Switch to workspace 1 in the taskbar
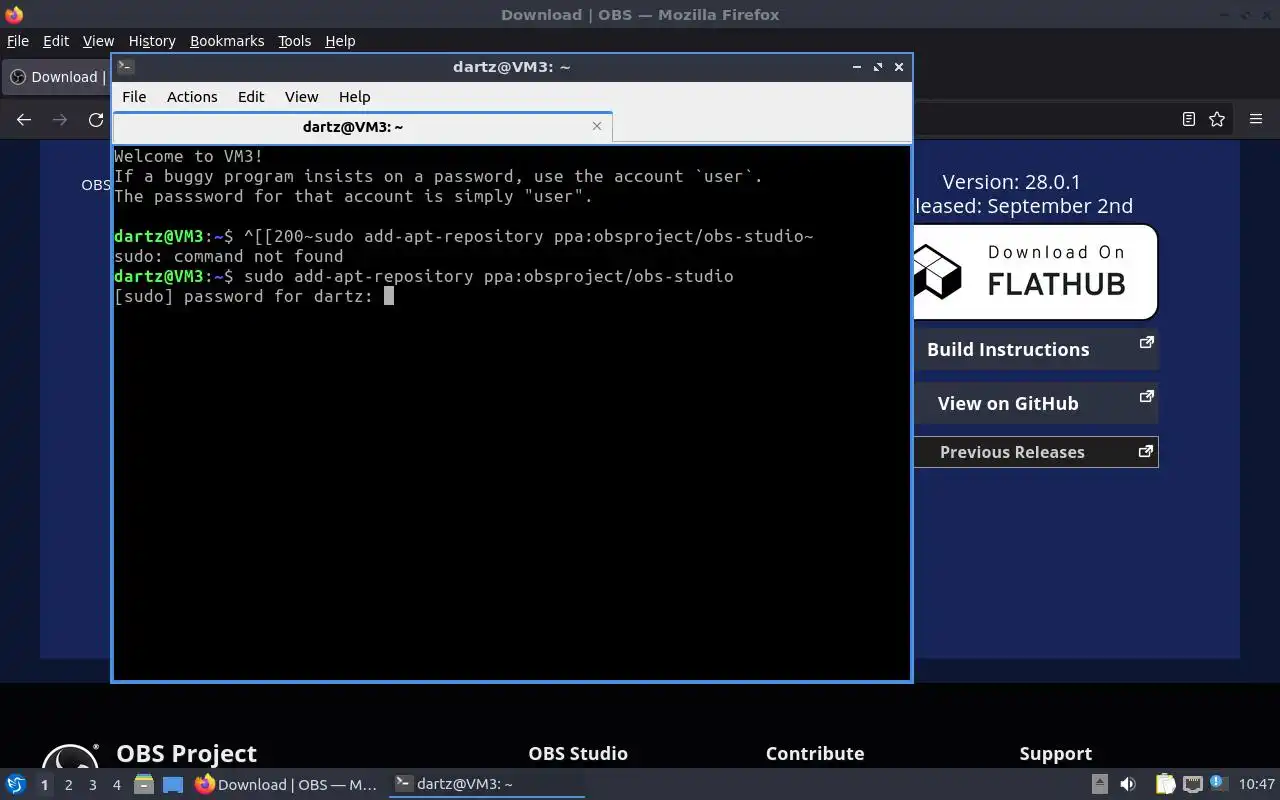Screen dimensions: 1280x800 tap(44, 785)
